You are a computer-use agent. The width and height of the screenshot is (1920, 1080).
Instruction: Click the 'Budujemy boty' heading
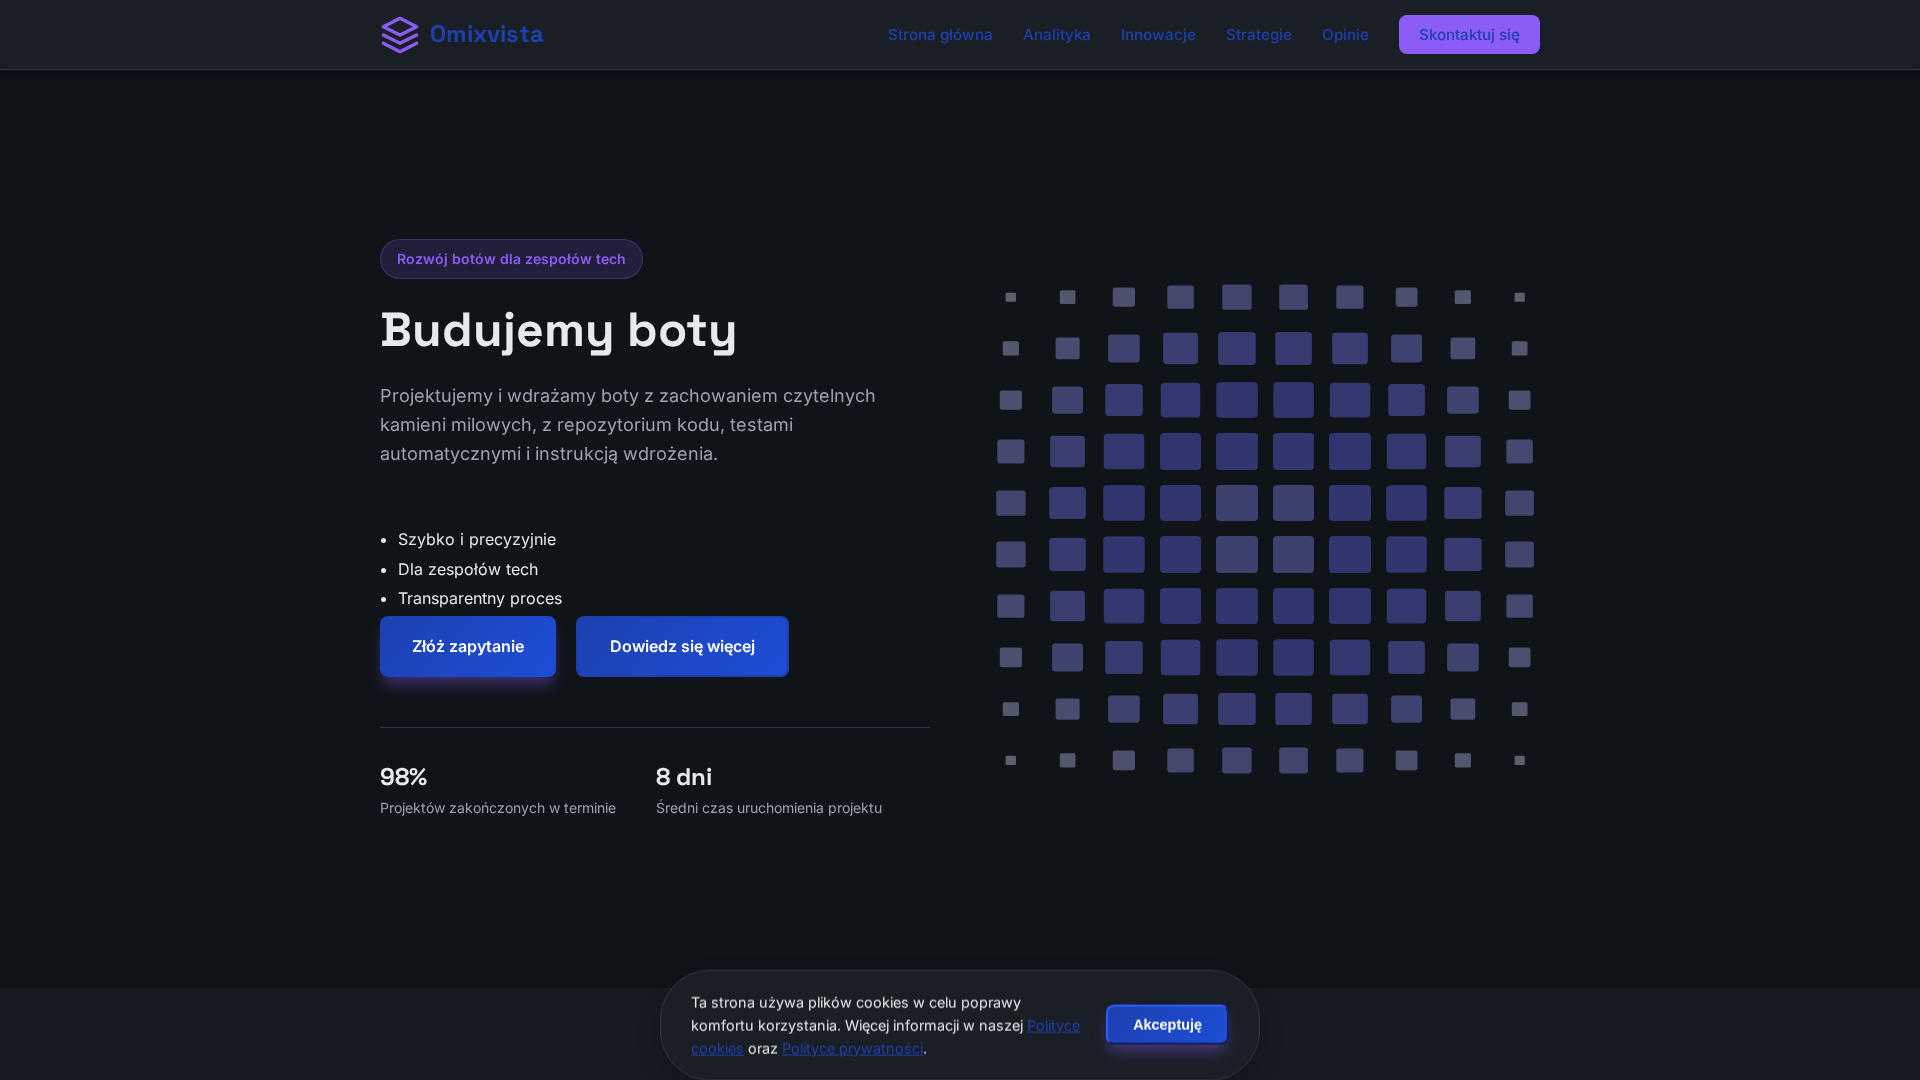[x=558, y=330]
